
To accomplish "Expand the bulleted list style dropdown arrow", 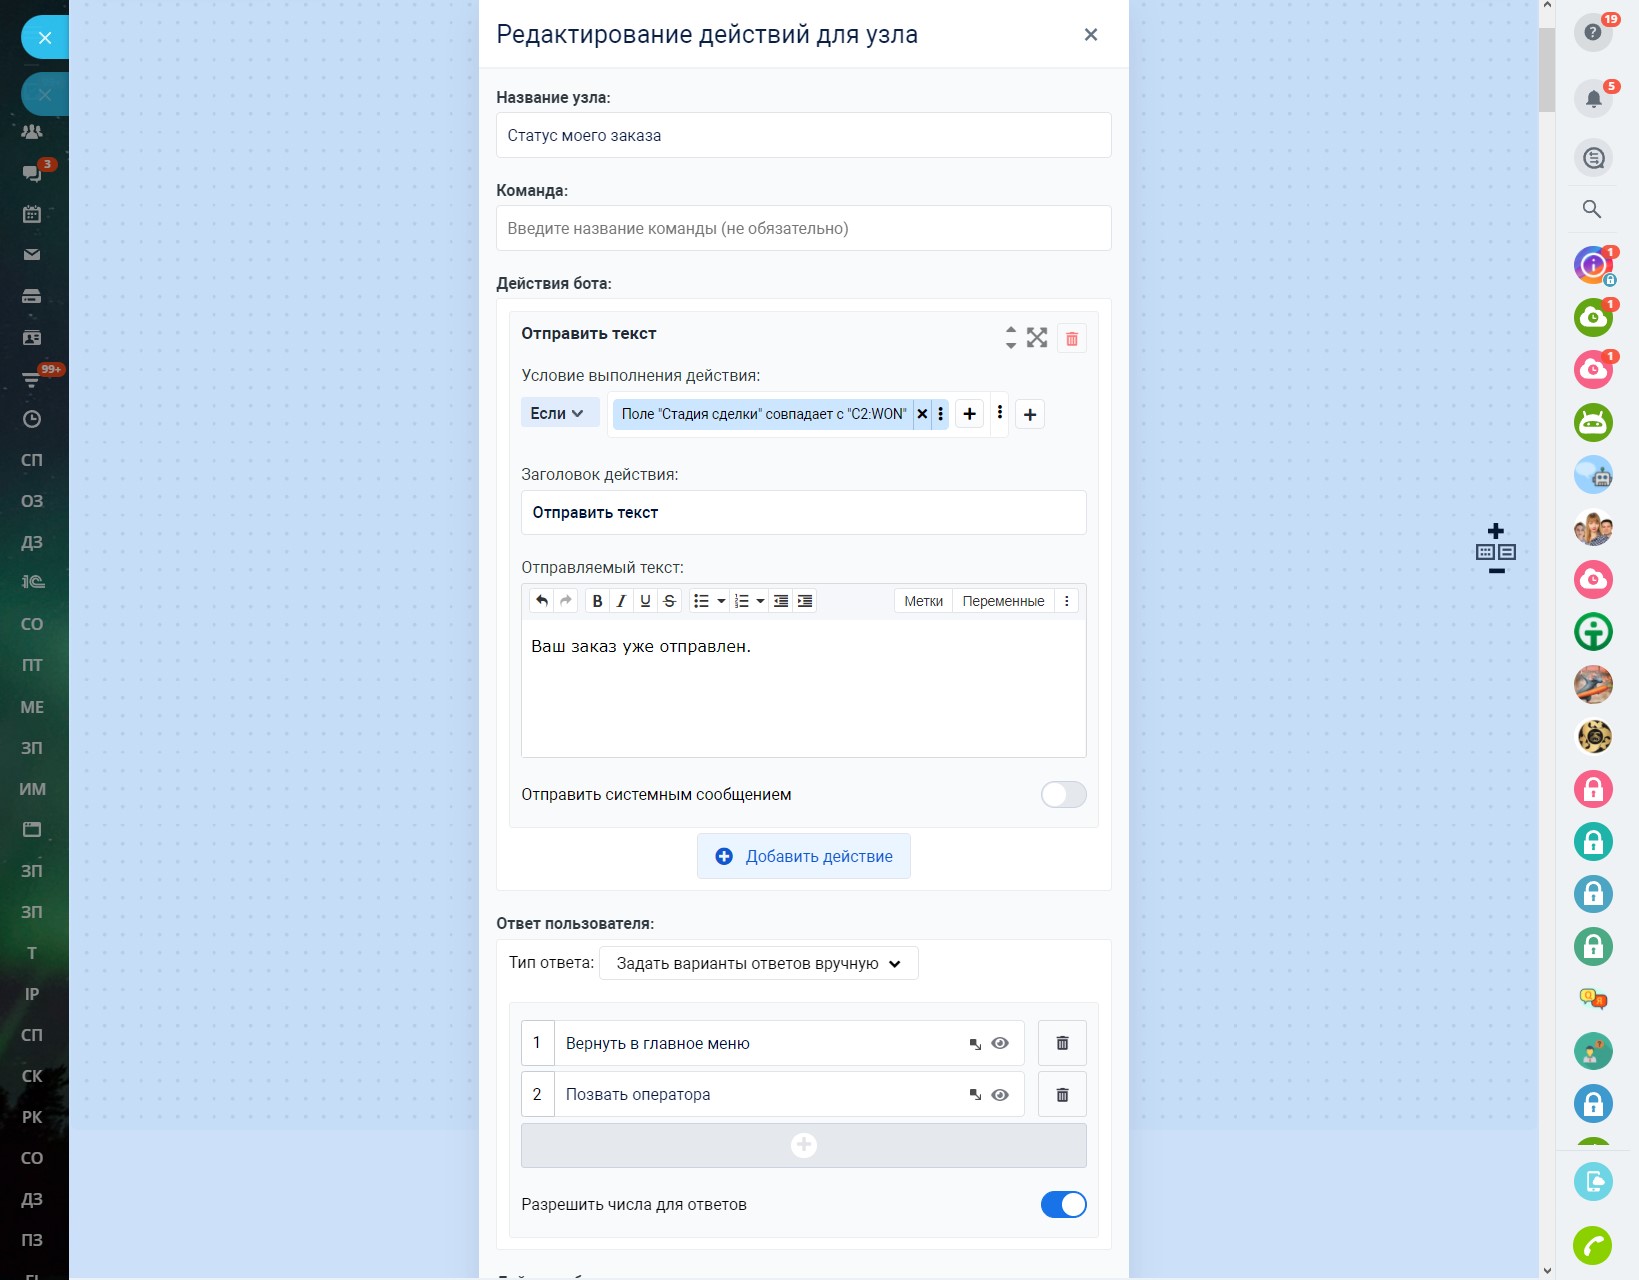I will (721, 601).
